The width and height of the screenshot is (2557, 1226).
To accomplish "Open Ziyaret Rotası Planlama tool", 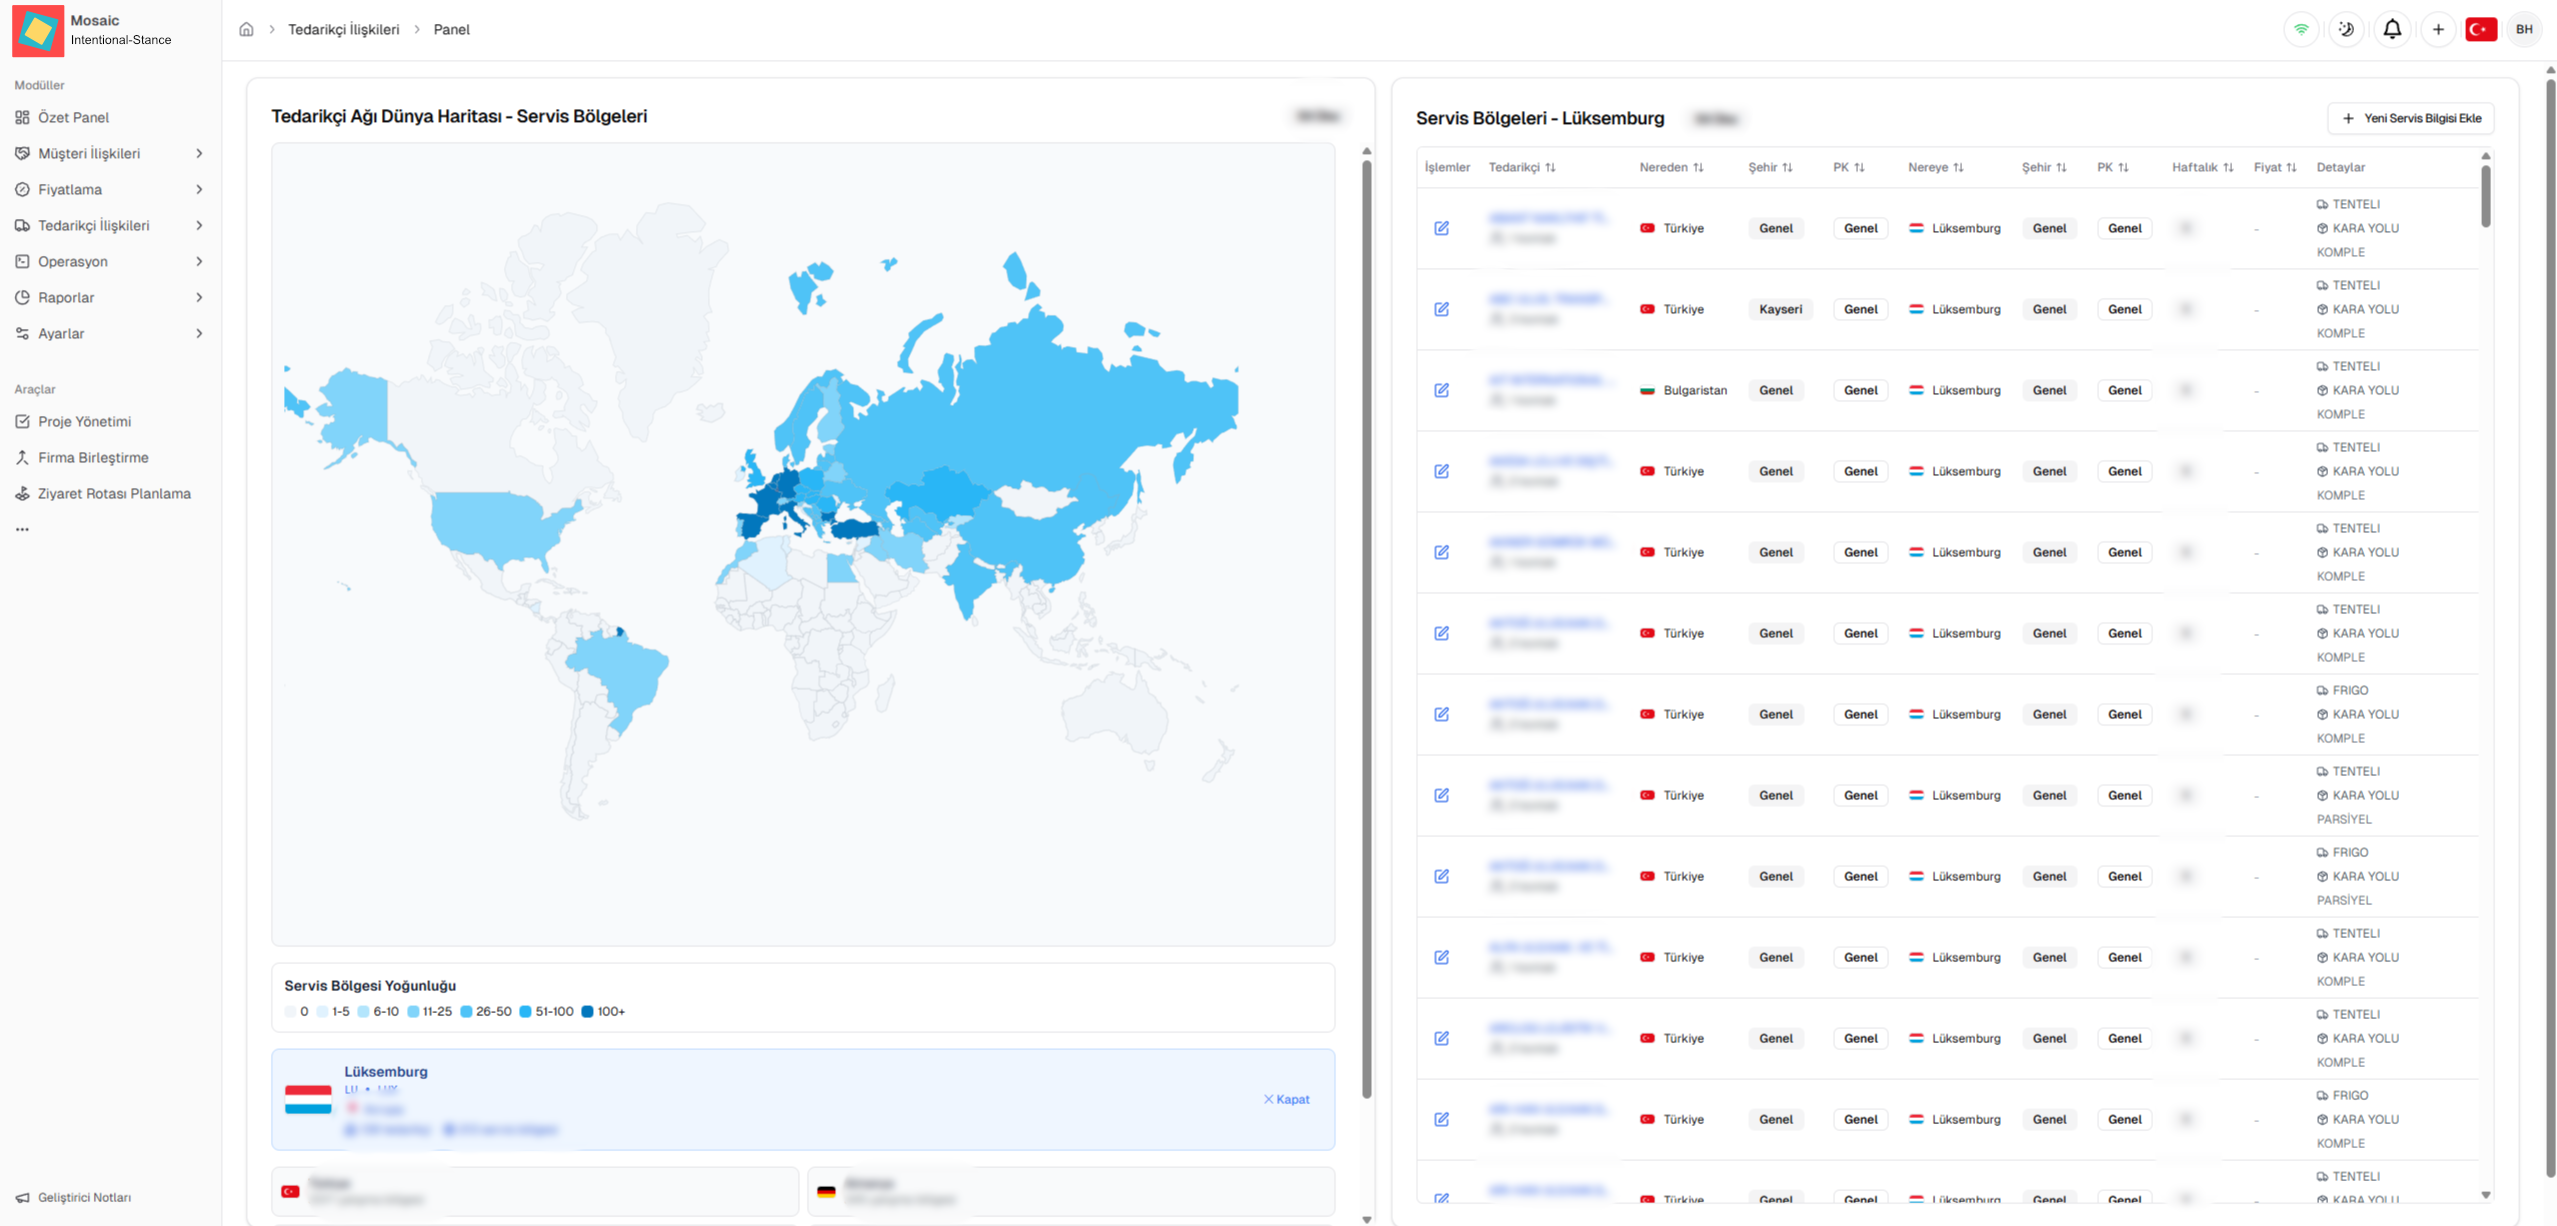I will pyautogui.click(x=110, y=493).
